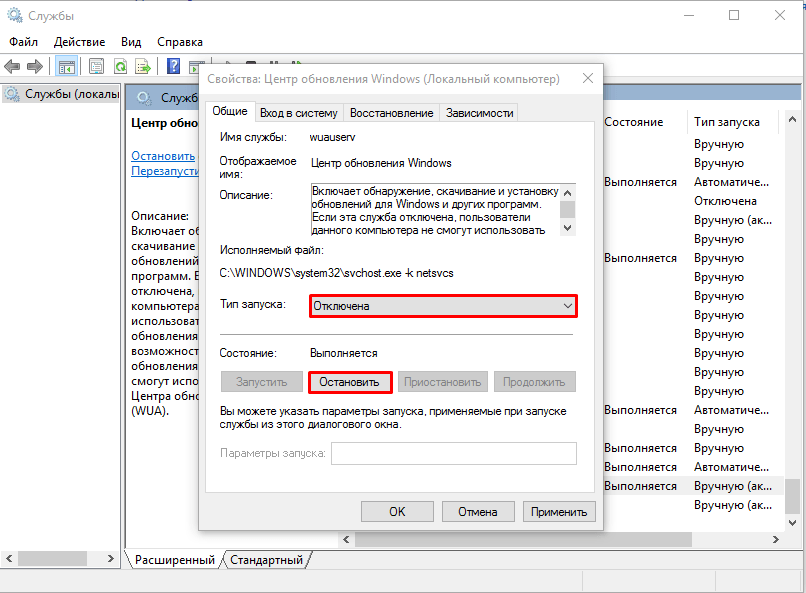Click the service name text wuauserv
The height and width of the screenshot is (593, 806).
pyautogui.click(x=332, y=137)
